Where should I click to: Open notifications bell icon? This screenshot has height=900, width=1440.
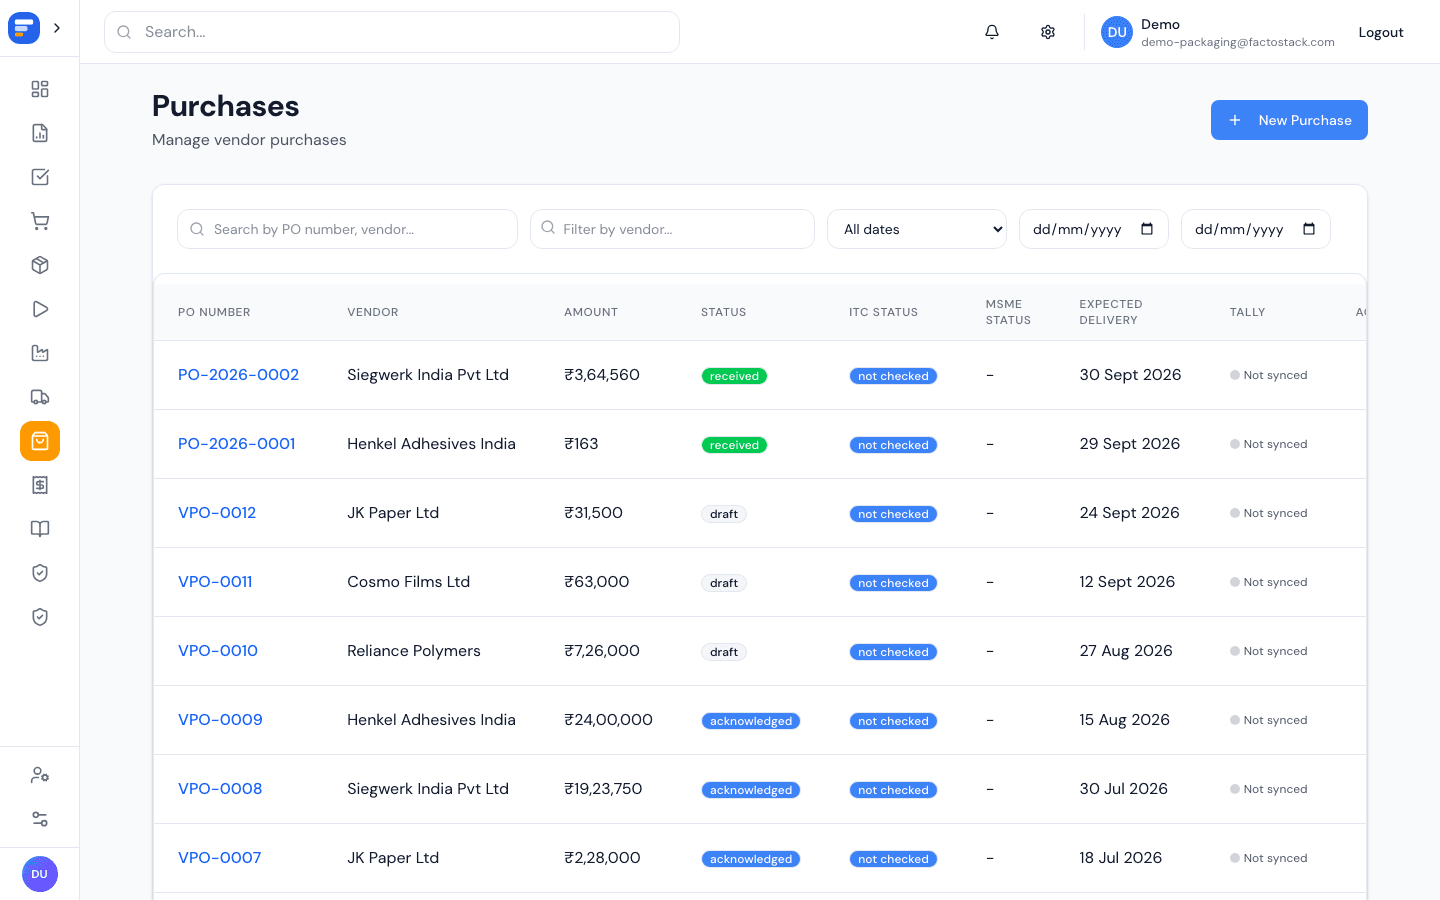(992, 32)
